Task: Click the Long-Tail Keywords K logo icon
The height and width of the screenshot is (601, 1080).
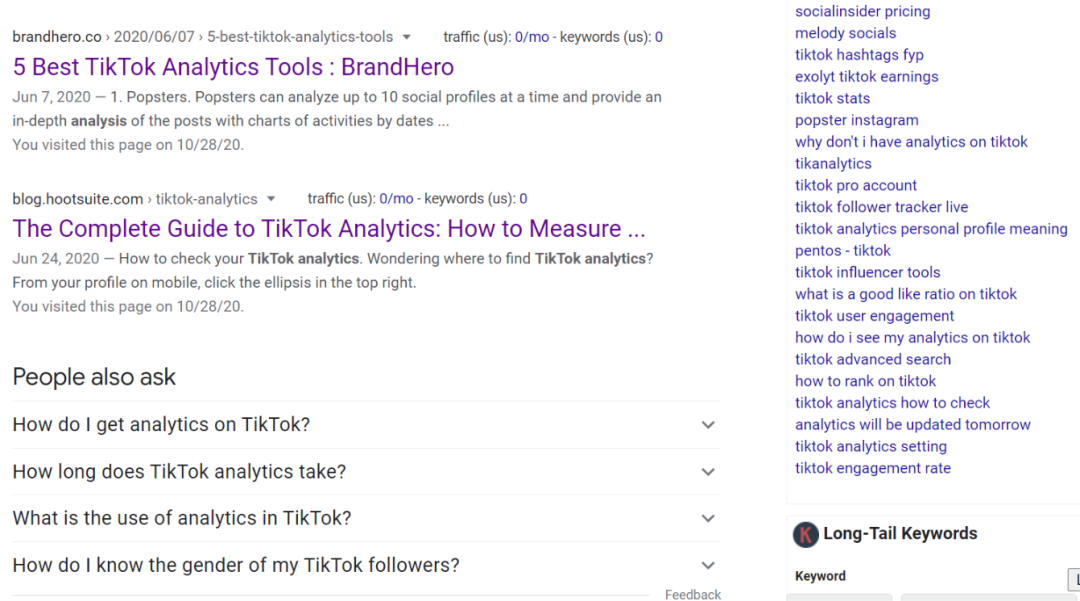Action: [805, 534]
